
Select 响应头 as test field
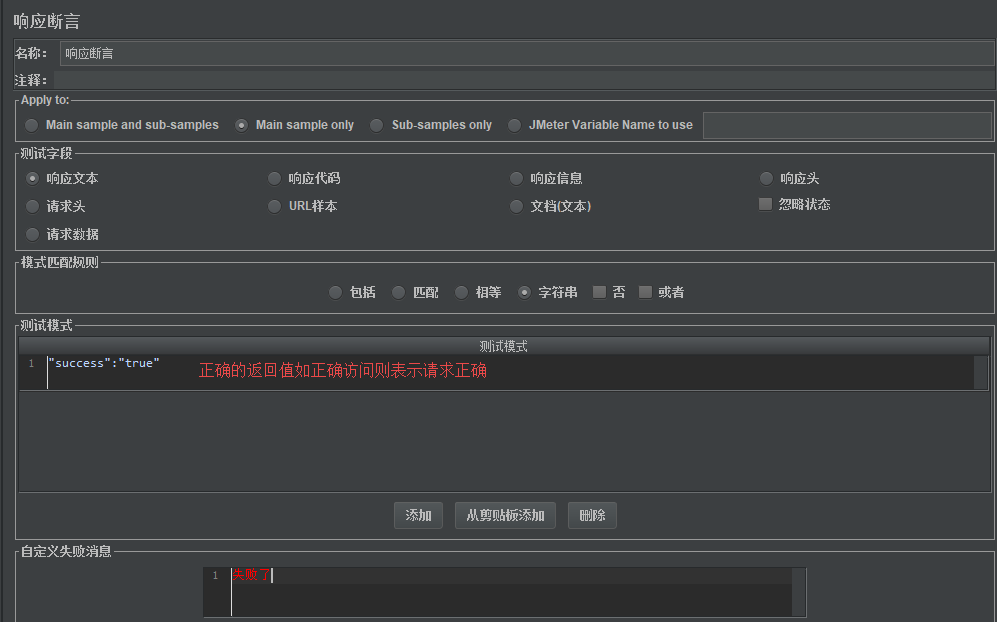[766, 179]
